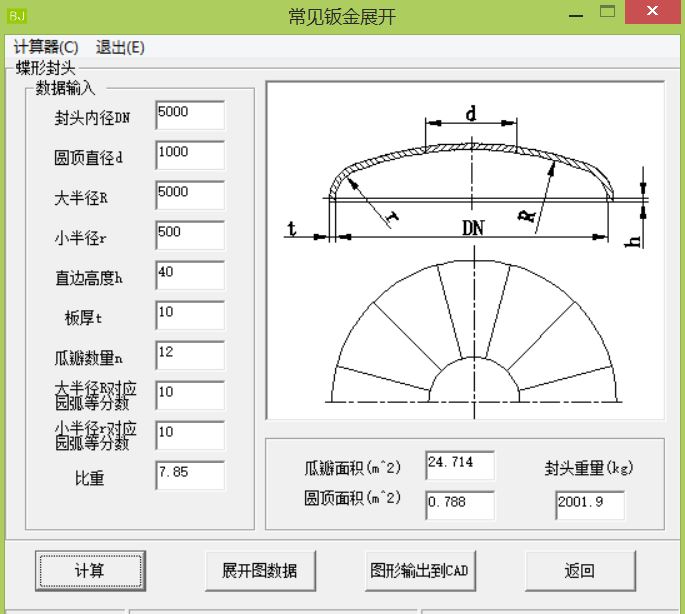685x614 pixels.
Task: Click the 直边高度h input box
Action: click(x=190, y=275)
